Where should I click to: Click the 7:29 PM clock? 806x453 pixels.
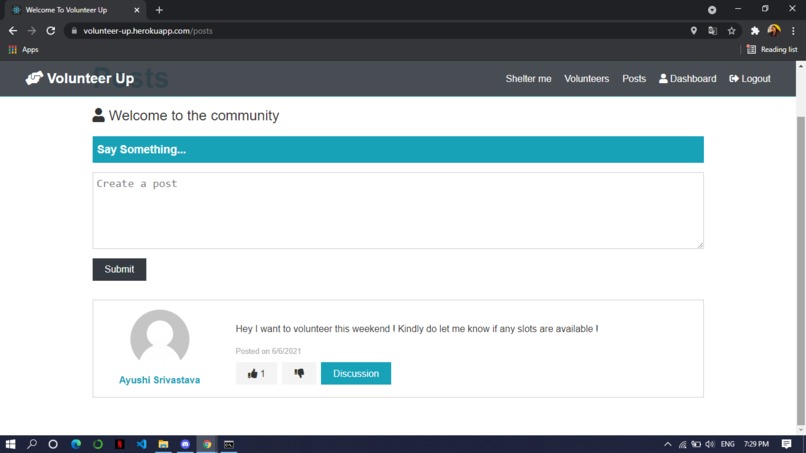coord(756,444)
